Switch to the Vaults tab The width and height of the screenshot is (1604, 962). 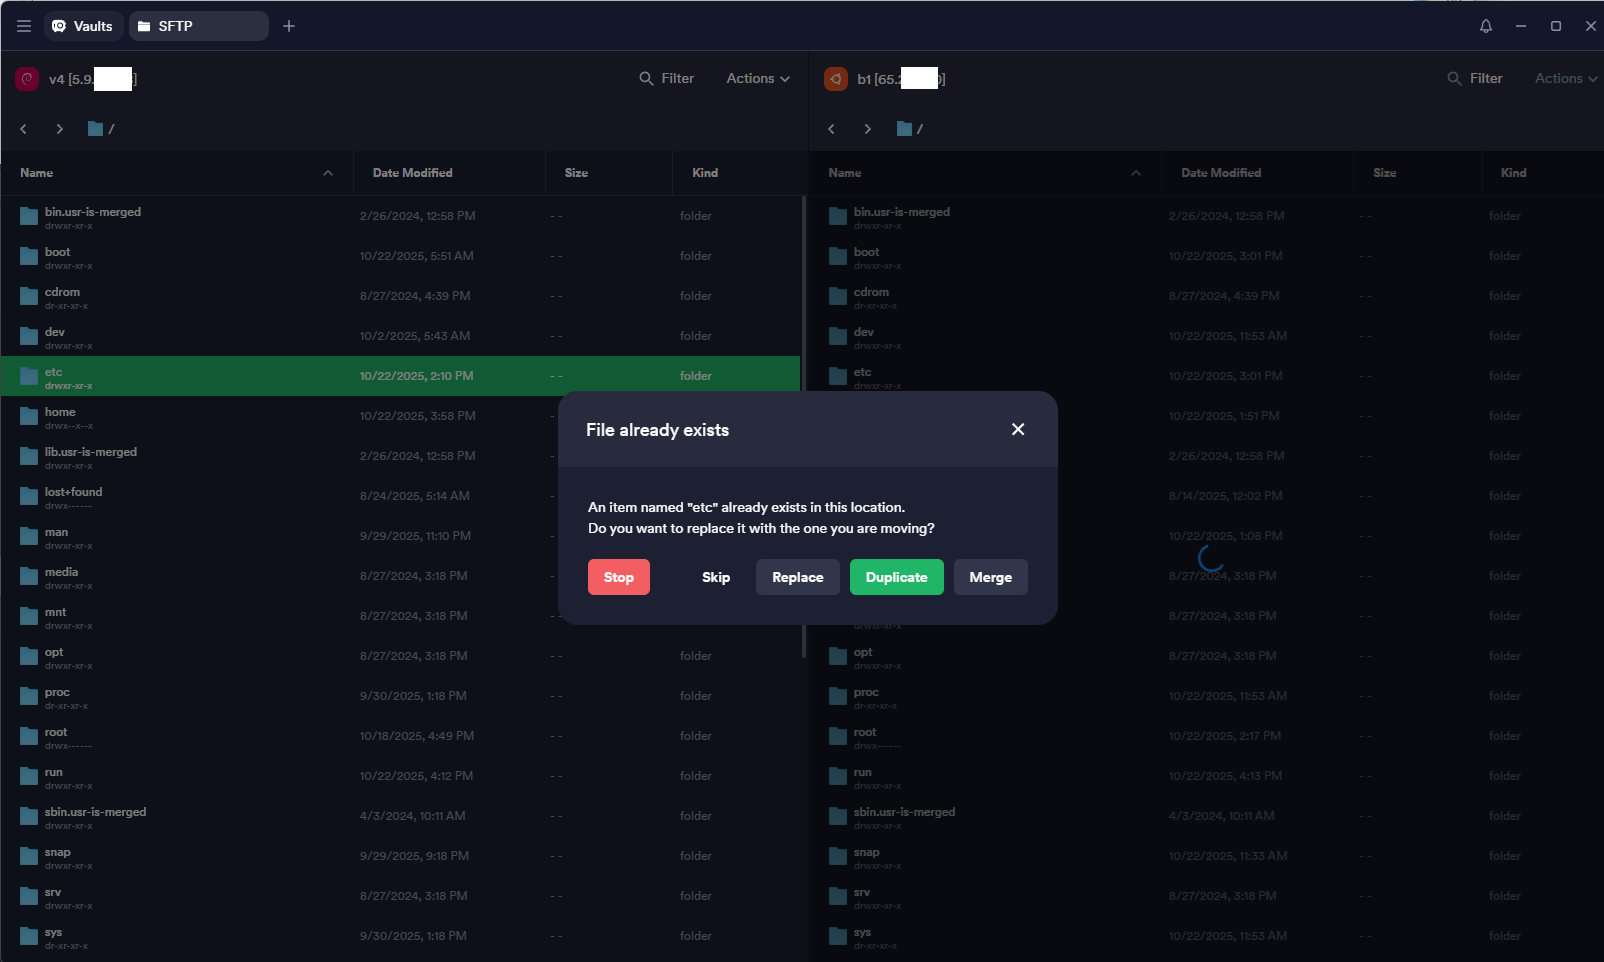(x=83, y=26)
